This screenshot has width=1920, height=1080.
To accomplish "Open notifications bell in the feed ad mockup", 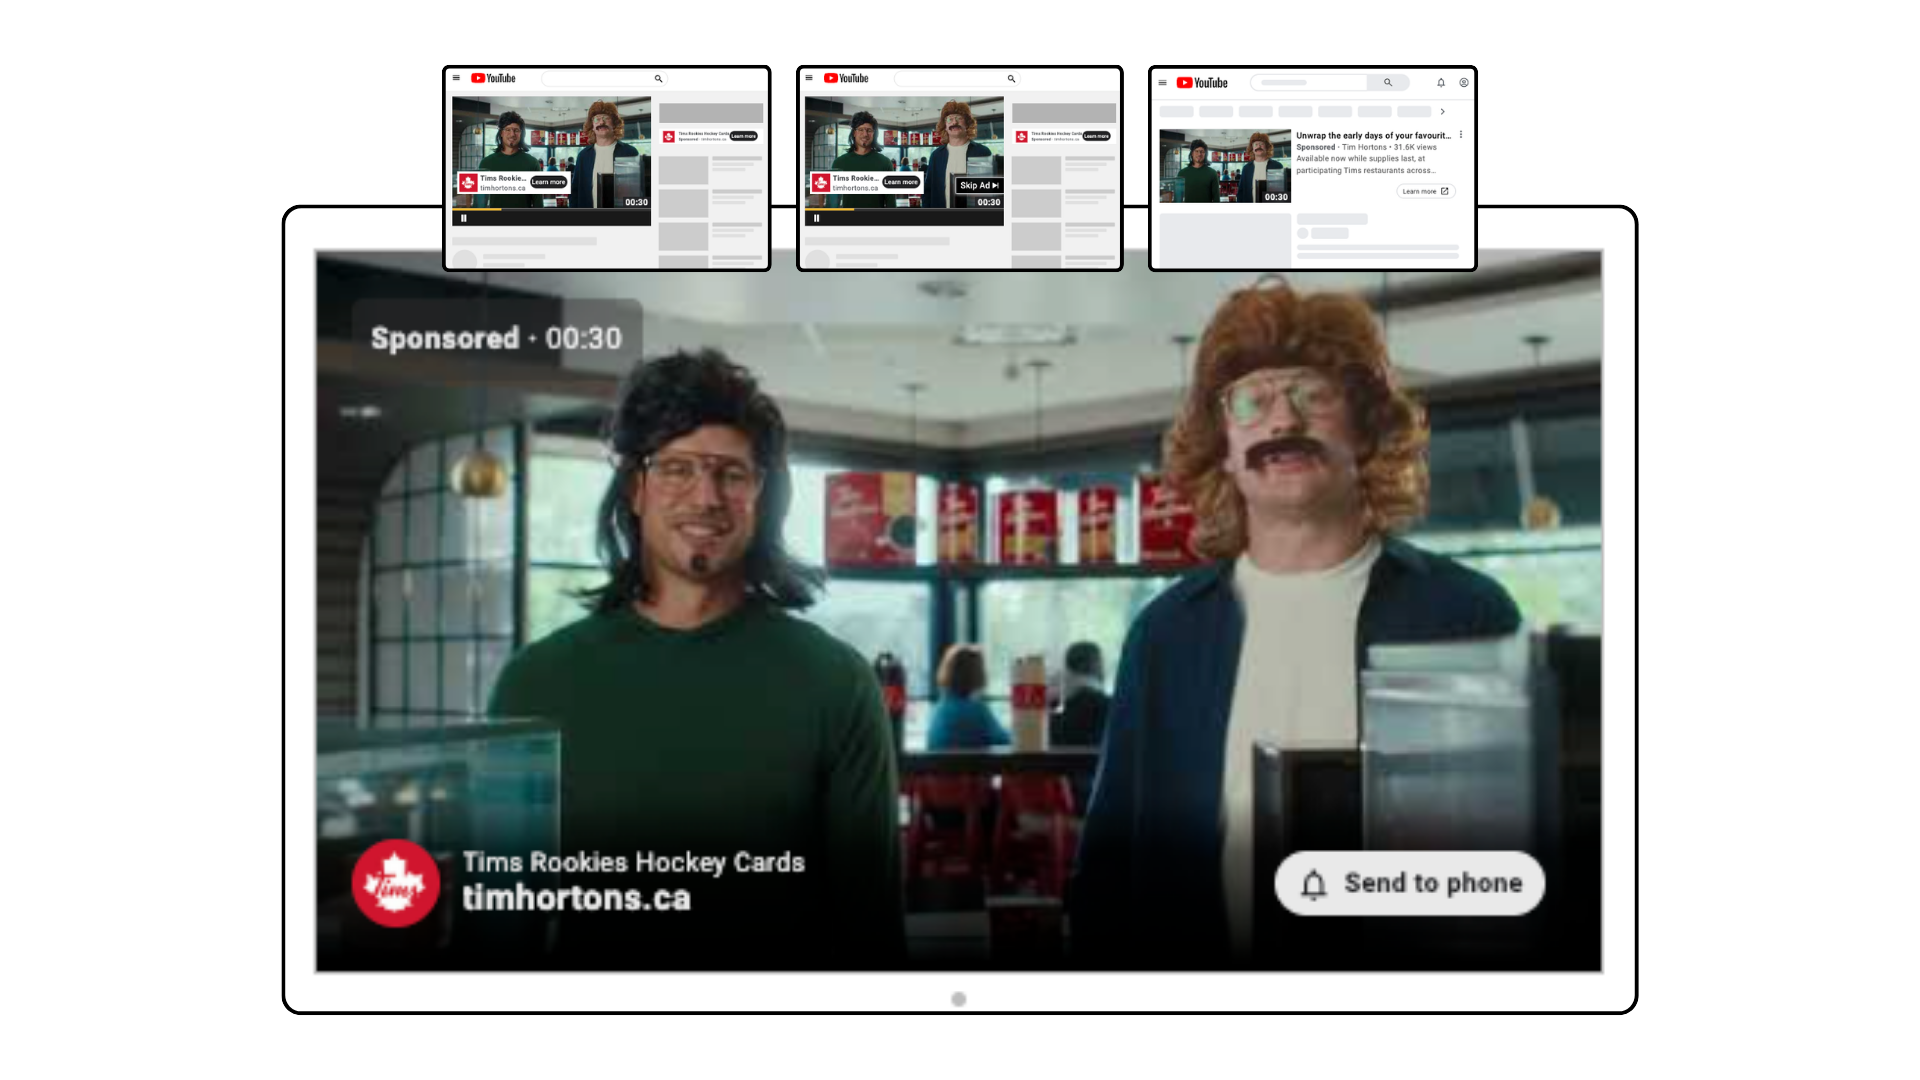I will click(1441, 83).
